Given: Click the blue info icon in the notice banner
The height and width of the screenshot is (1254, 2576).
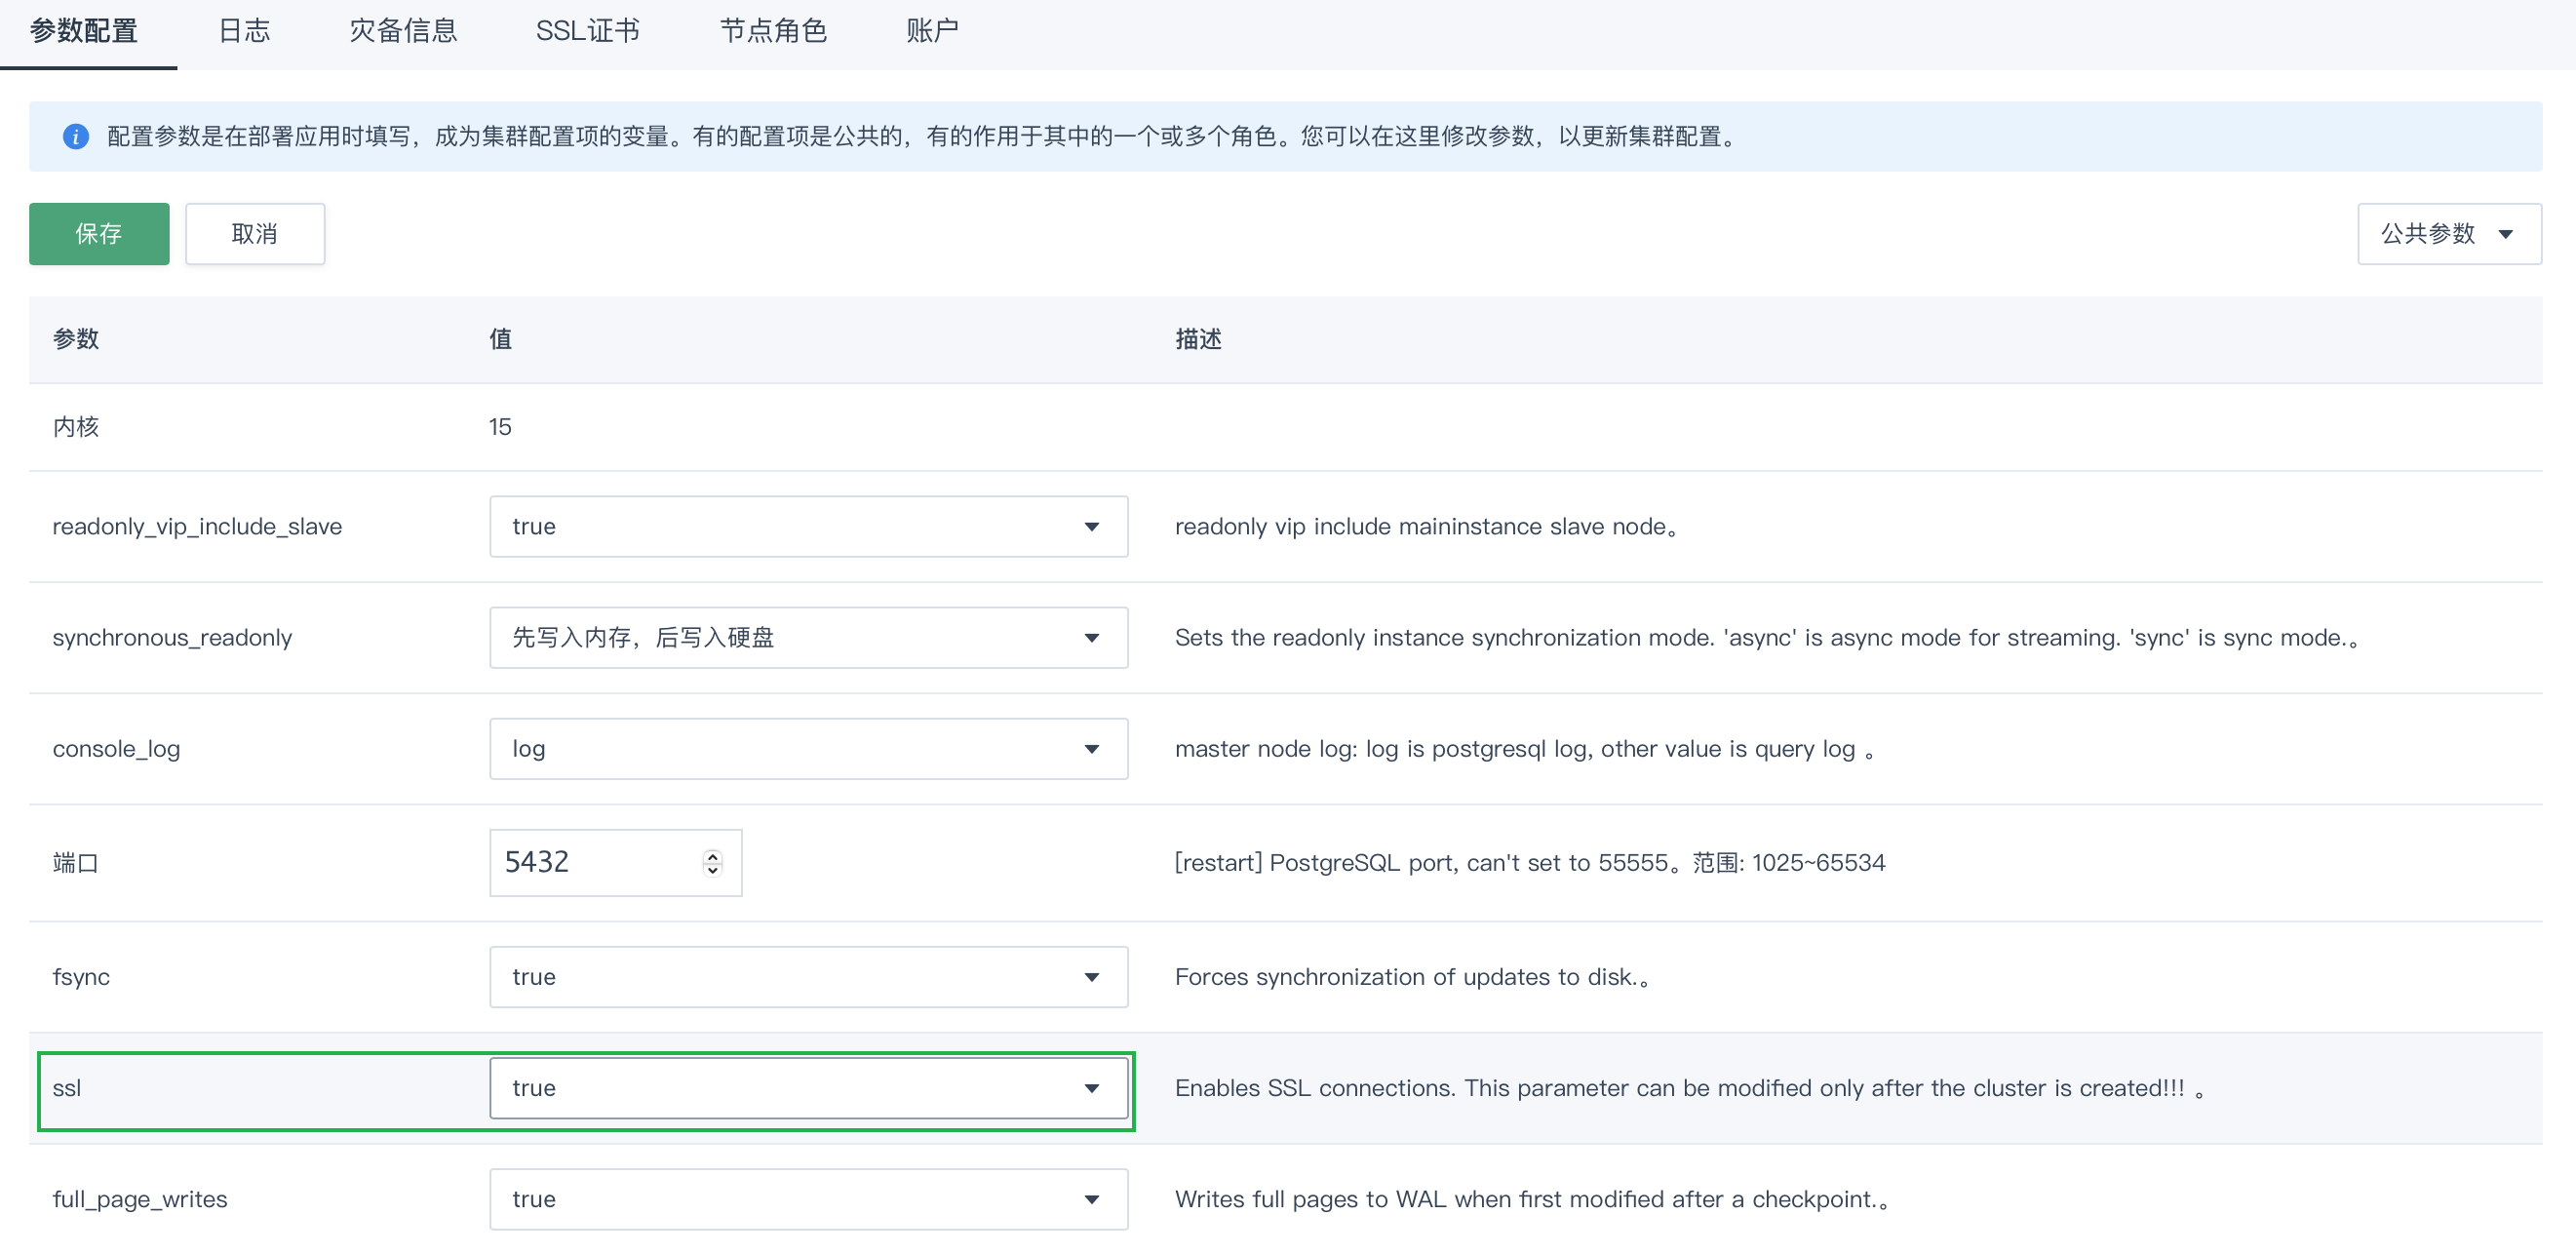Looking at the screenshot, I should pos(76,136).
